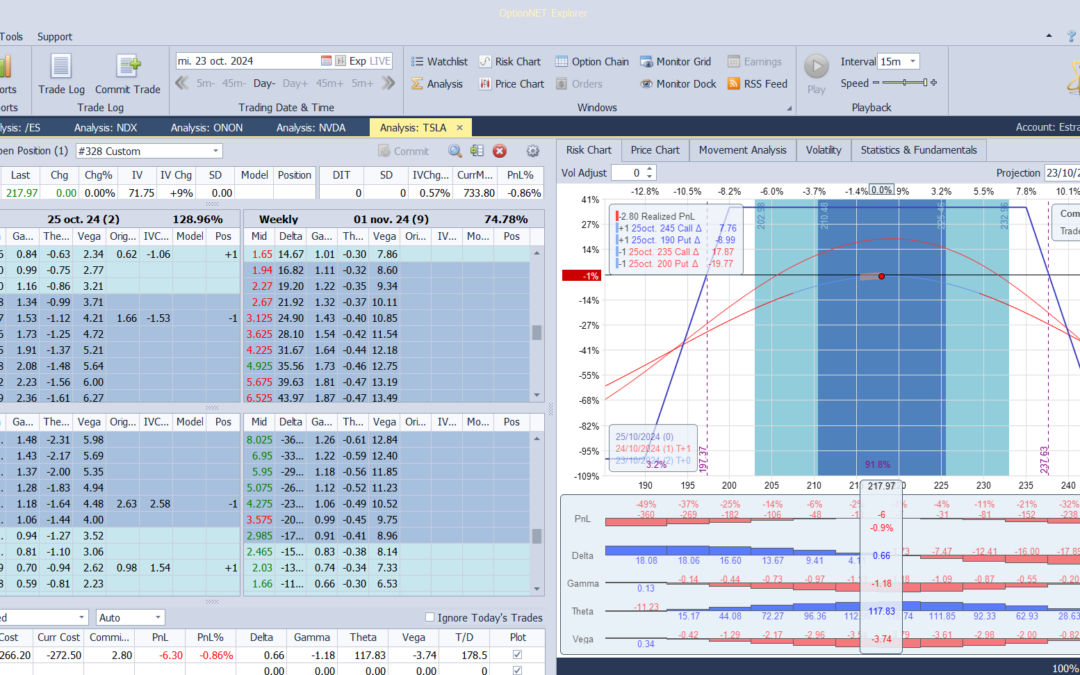Screen dimensions: 1080x675
Task: Click the 25 oct. 24 (2) expiry header
Action: click(83, 219)
